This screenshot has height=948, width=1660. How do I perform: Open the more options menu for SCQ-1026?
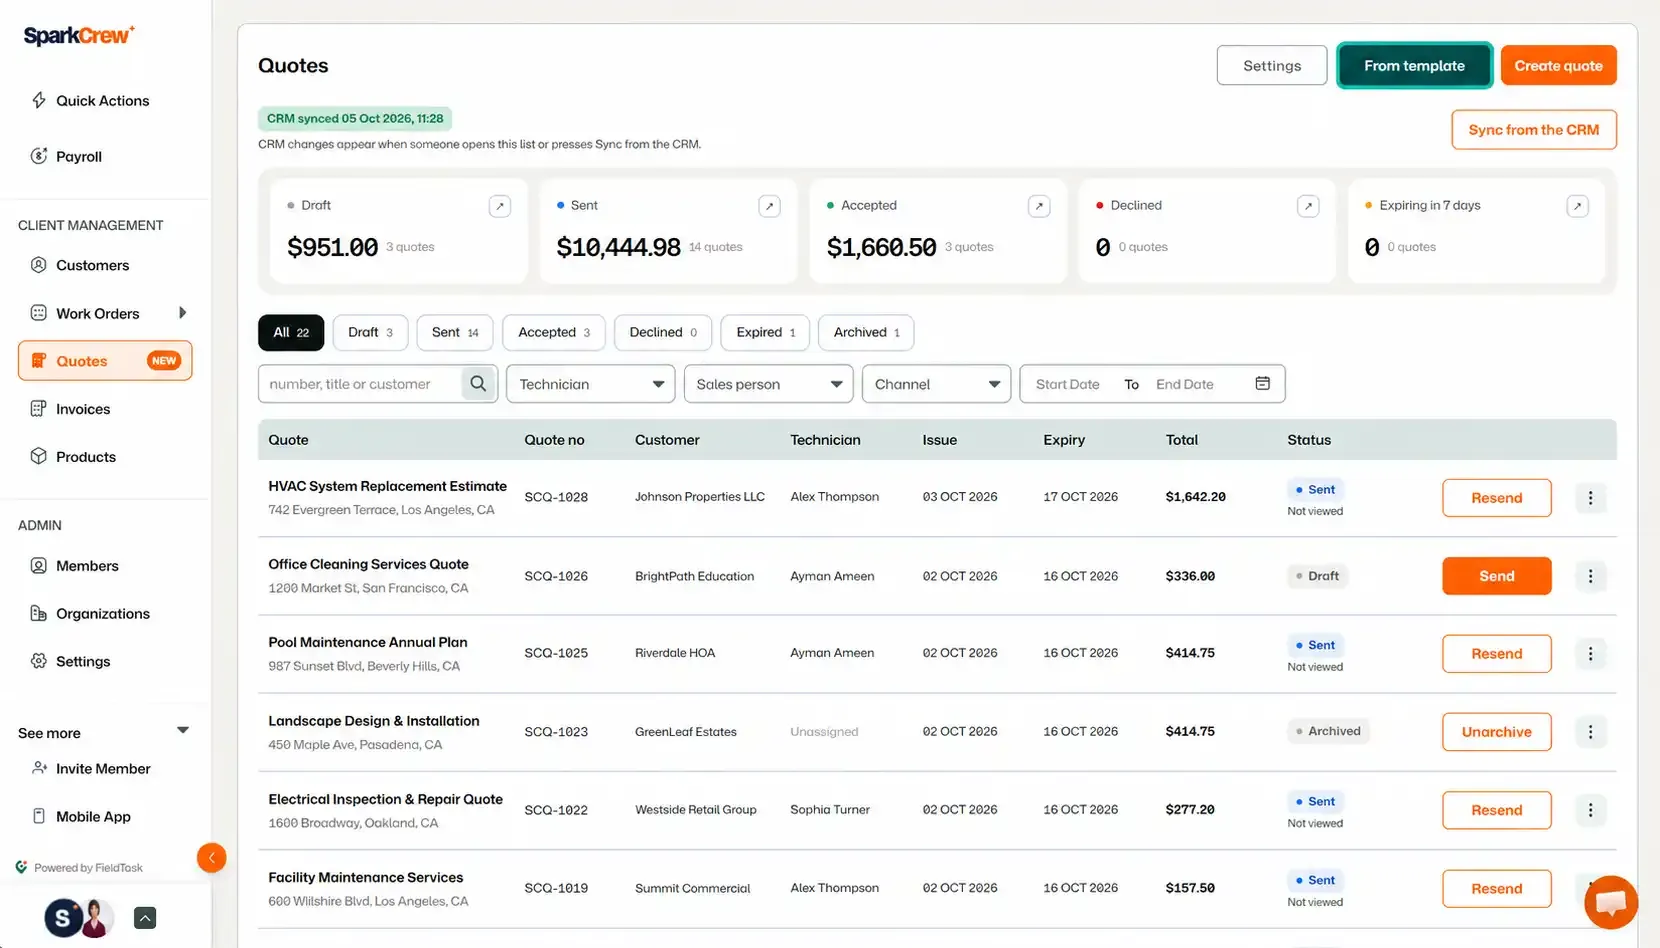[x=1590, y=576]
